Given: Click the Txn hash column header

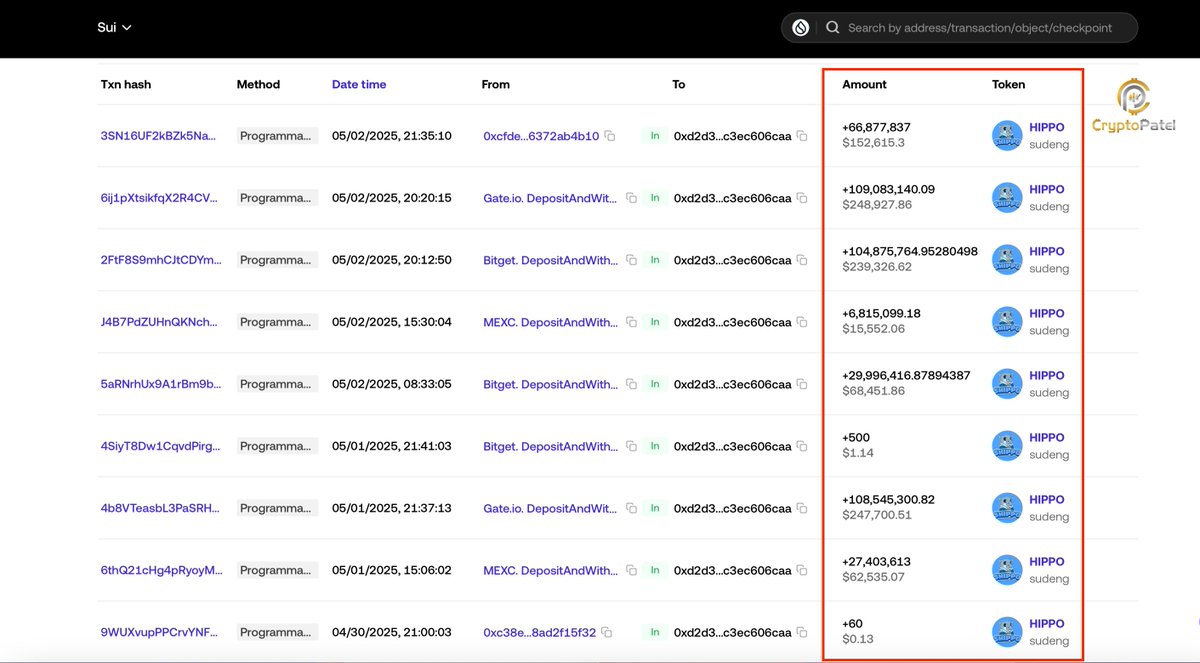Looking at the screenshot, I should [126, 85].
